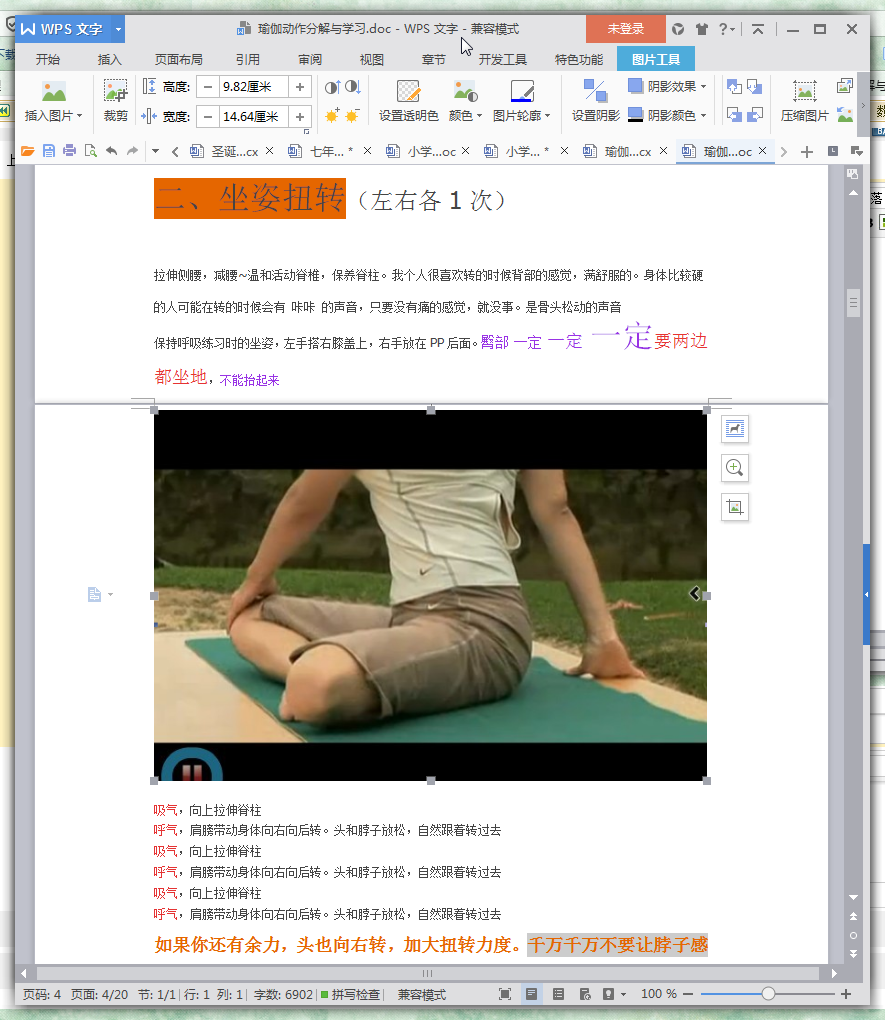Click the undo arrow in quick toolbar

111,151
